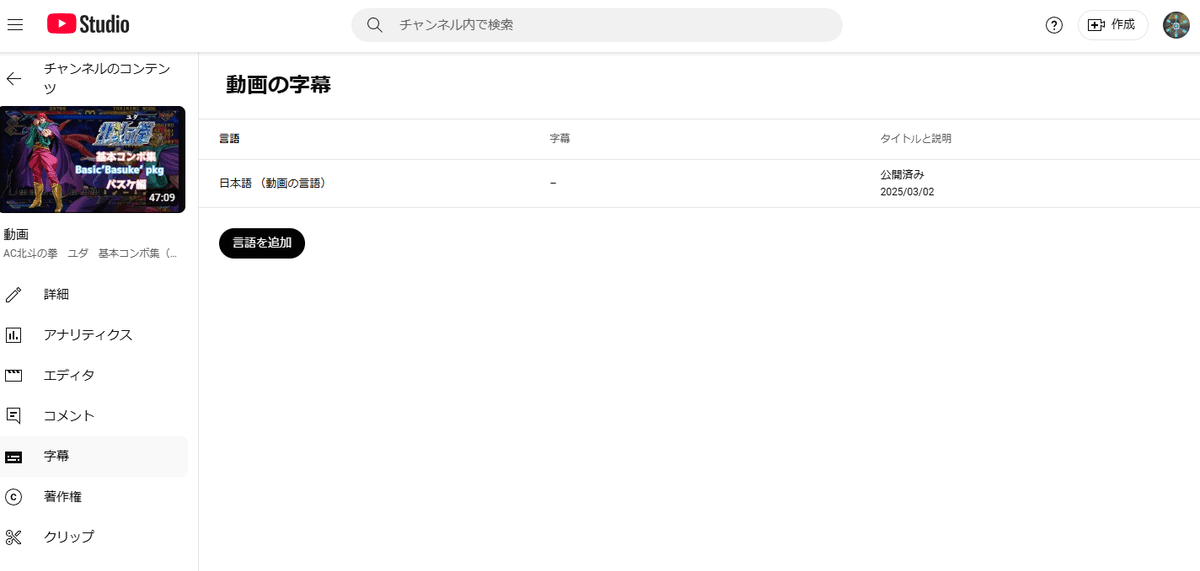The width and height of the screenshot is (1200, 571).
Task: Open the help question mark icon
Action: (x=1054, y=25)
